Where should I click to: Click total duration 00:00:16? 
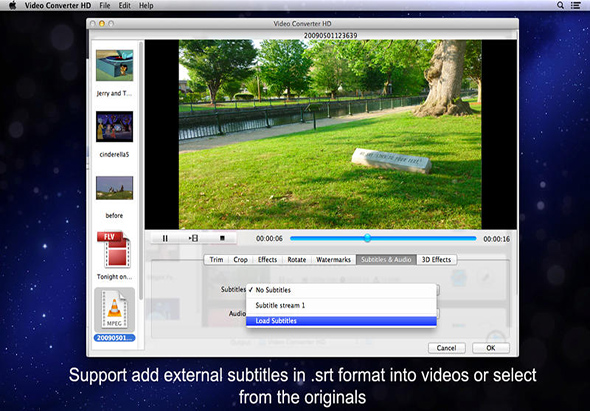(496, 239)
